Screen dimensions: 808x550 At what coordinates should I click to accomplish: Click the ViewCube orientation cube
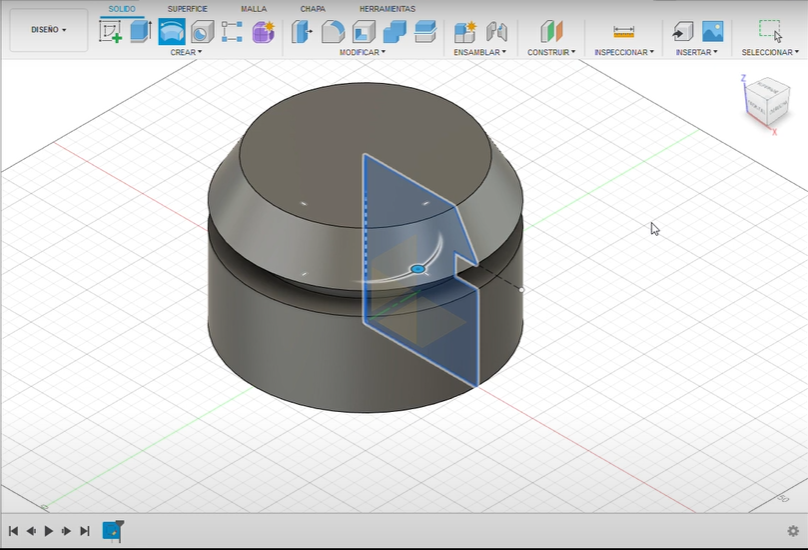(x=767, y=102)
